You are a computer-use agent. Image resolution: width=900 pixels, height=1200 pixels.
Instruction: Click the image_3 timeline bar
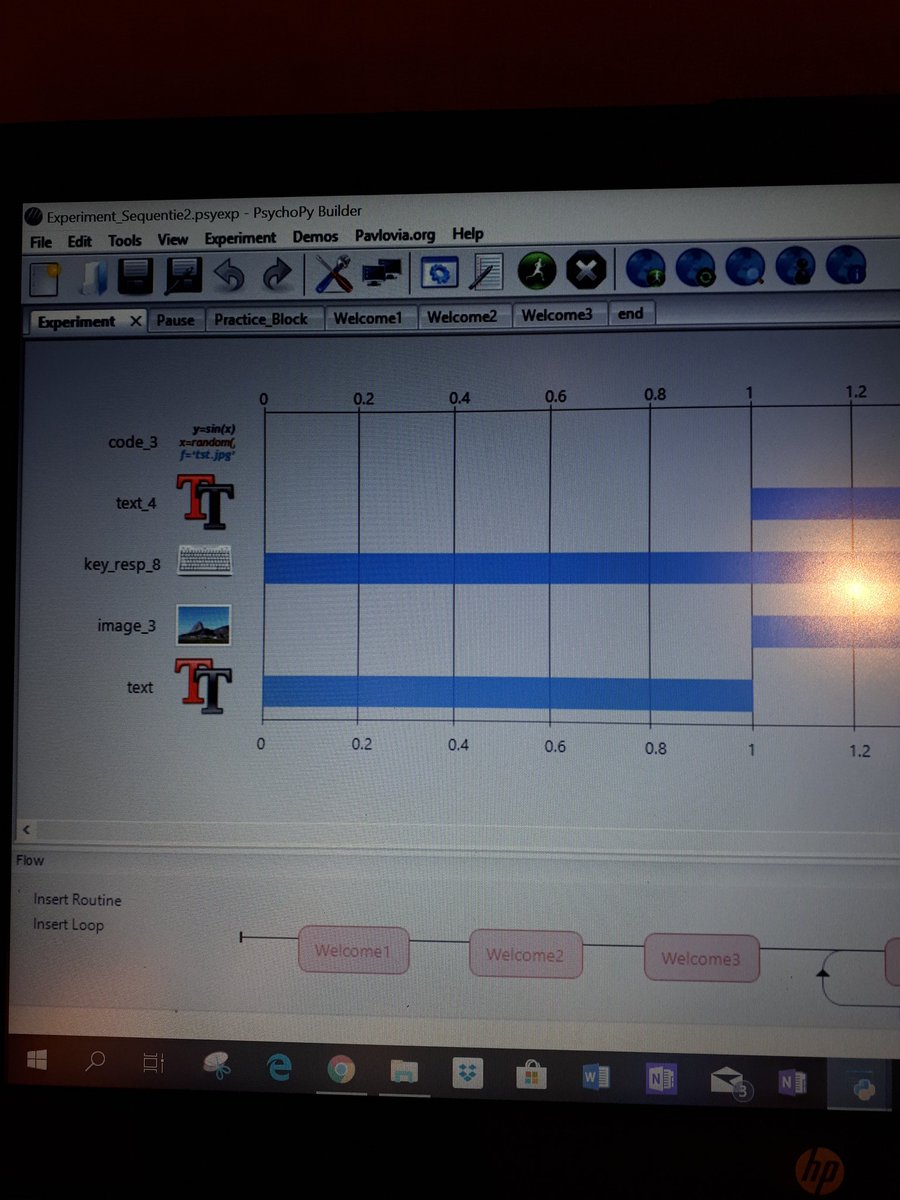[x=825, y=631]
